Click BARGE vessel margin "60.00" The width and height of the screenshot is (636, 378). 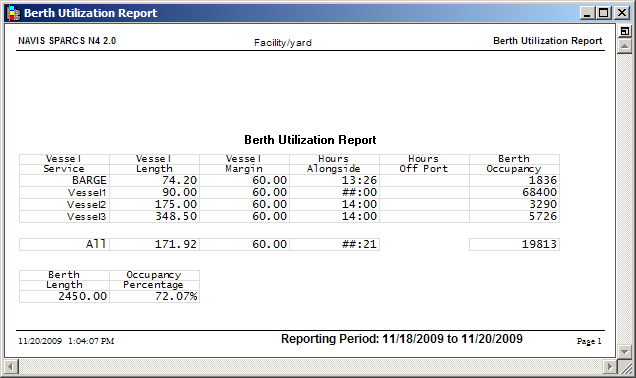269,180
